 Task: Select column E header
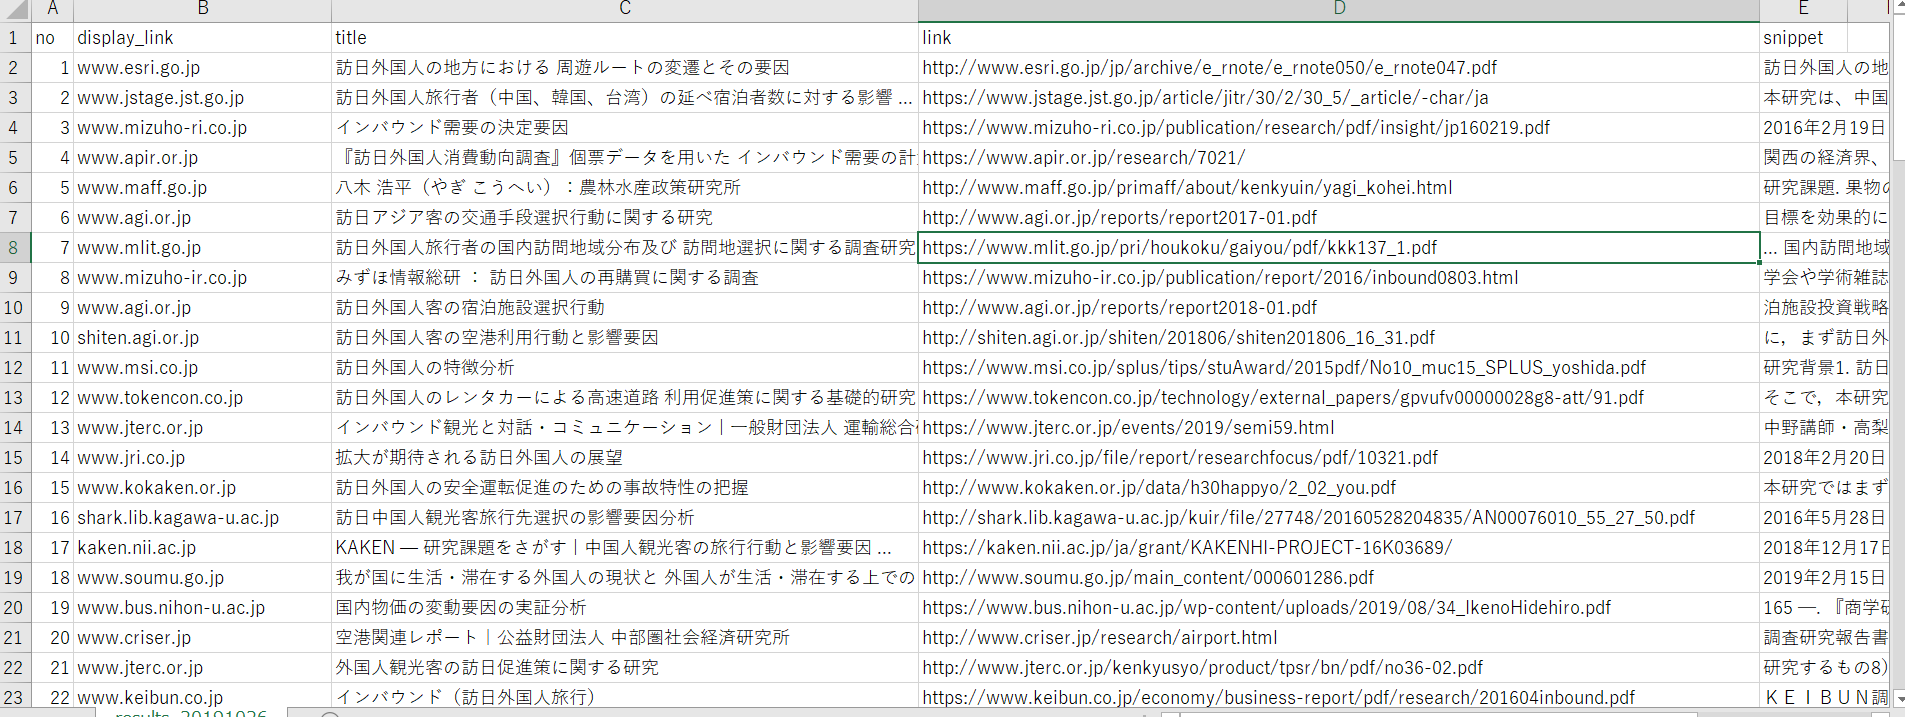(x=1803, y=10)
